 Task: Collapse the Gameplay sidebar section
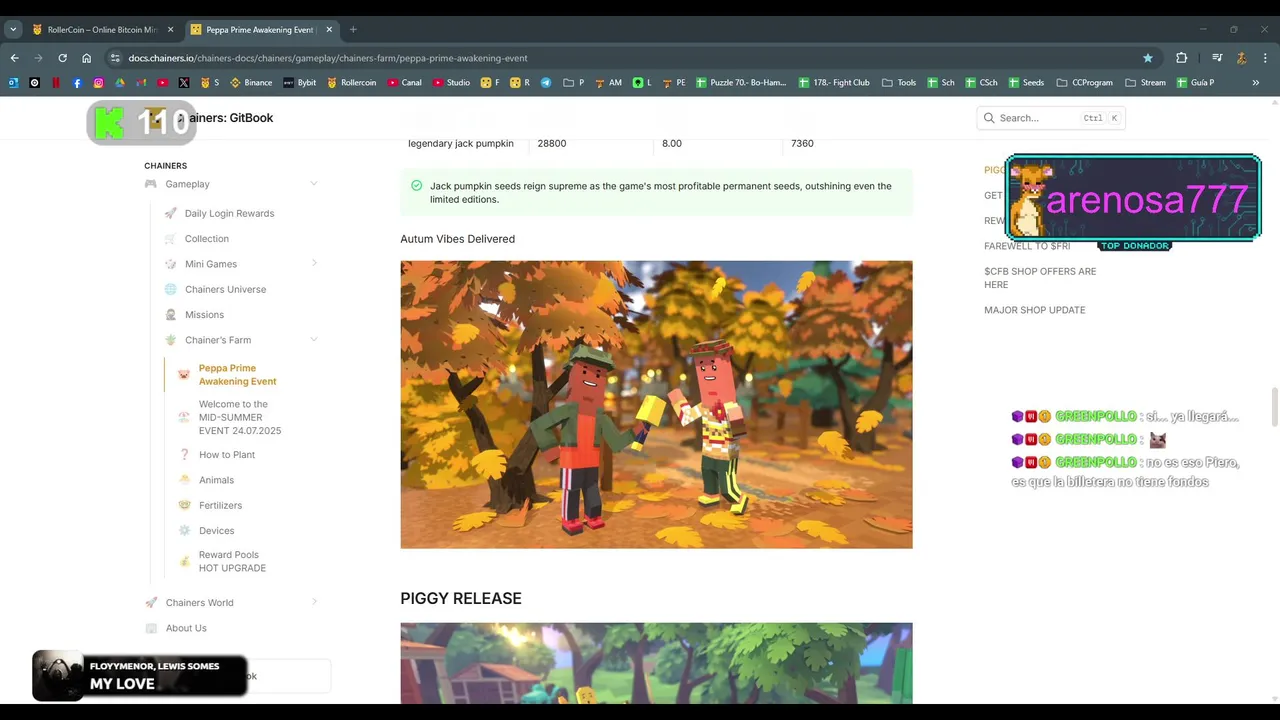tap(314, 184)
